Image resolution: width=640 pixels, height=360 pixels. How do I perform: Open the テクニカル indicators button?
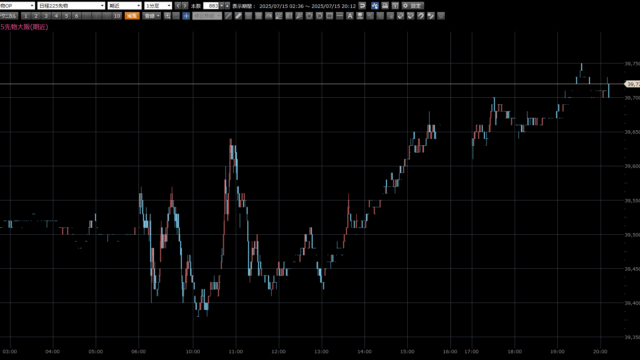click(9, 16)
